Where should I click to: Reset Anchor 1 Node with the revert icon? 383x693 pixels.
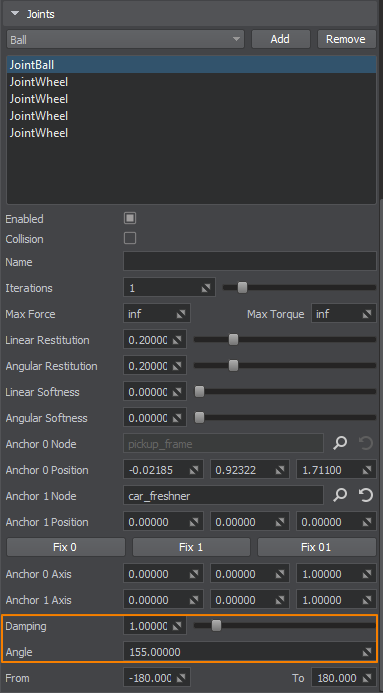coord(366,496)
